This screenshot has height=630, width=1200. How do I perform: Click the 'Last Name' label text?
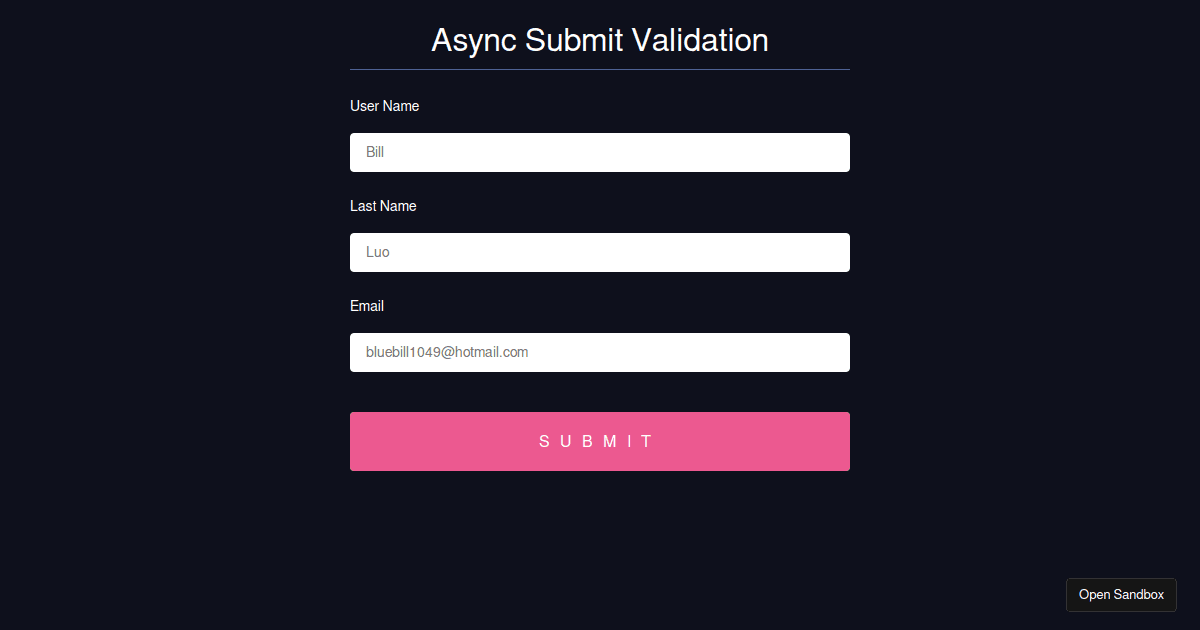(x=383, y=206)
